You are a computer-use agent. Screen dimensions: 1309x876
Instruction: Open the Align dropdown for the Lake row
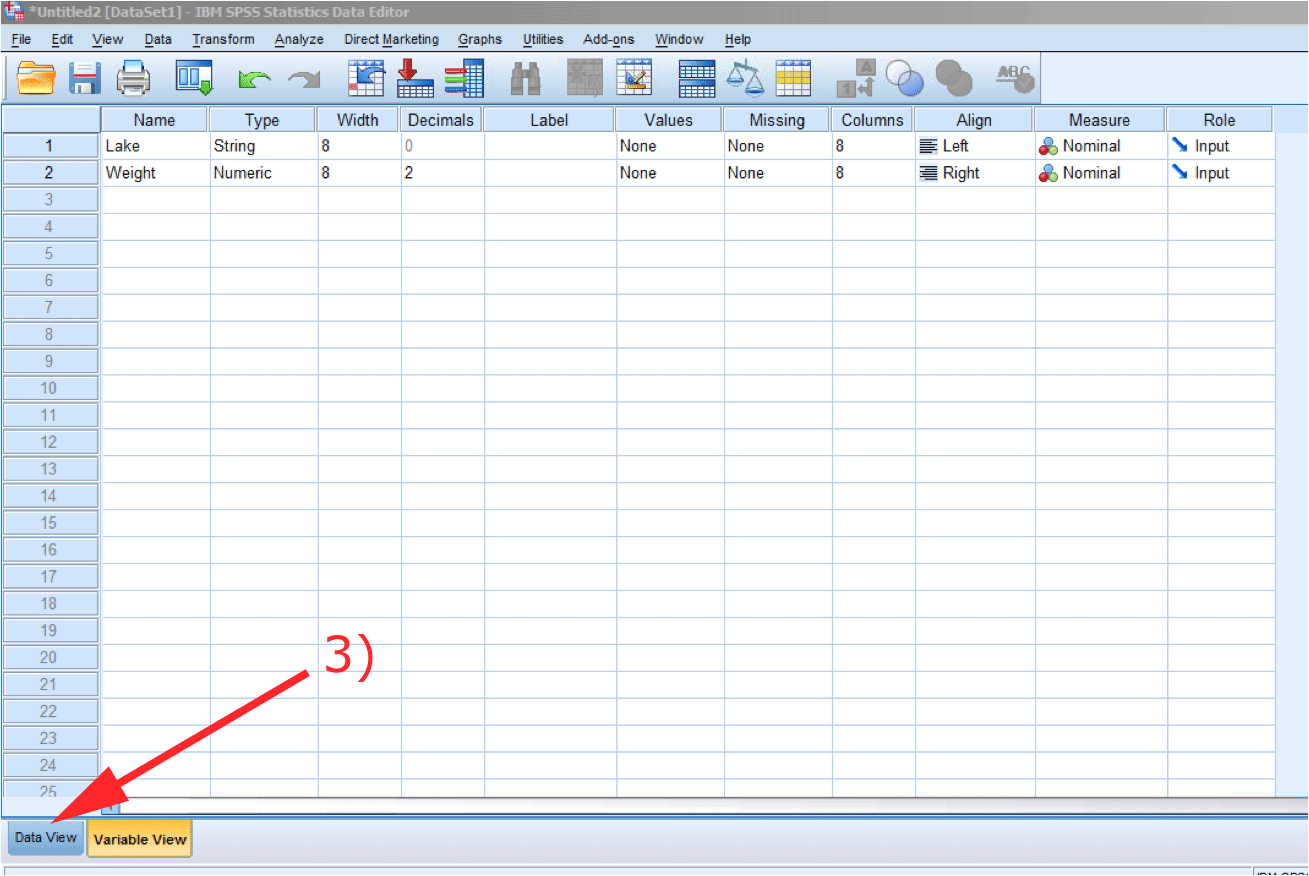pos(973,145)
